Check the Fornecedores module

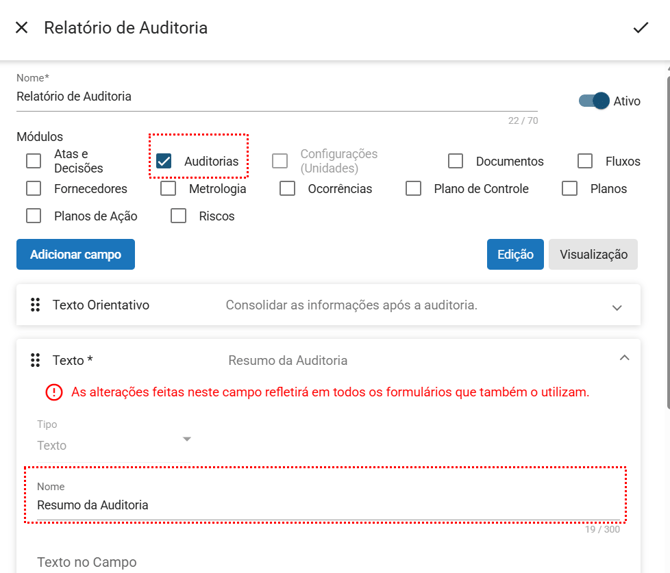[34, 188]
